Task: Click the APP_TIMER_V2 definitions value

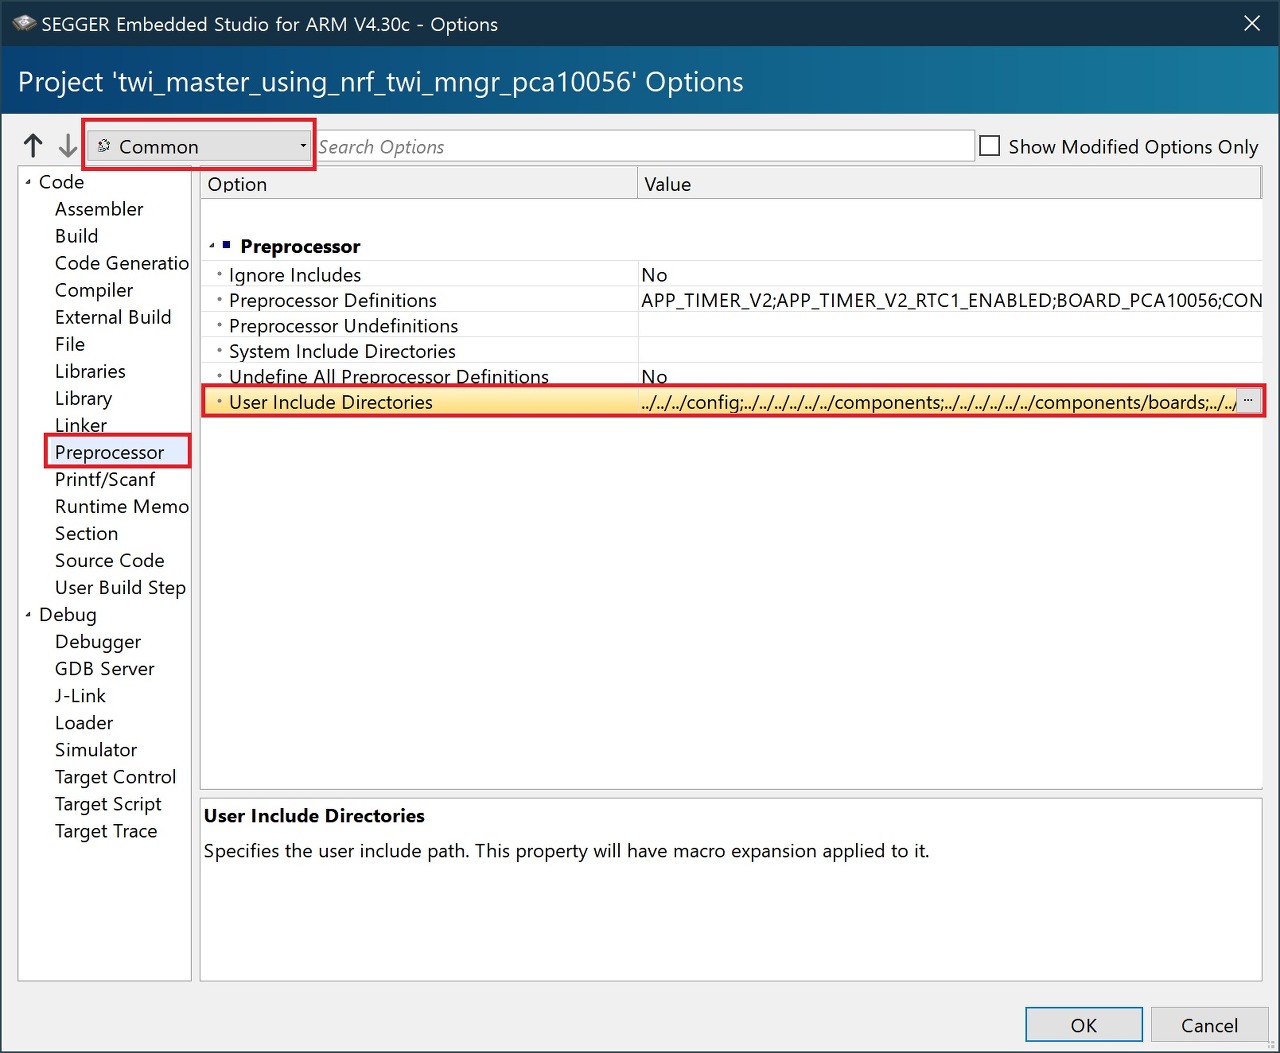Action: pyautogui.click(x=951, y=299)
